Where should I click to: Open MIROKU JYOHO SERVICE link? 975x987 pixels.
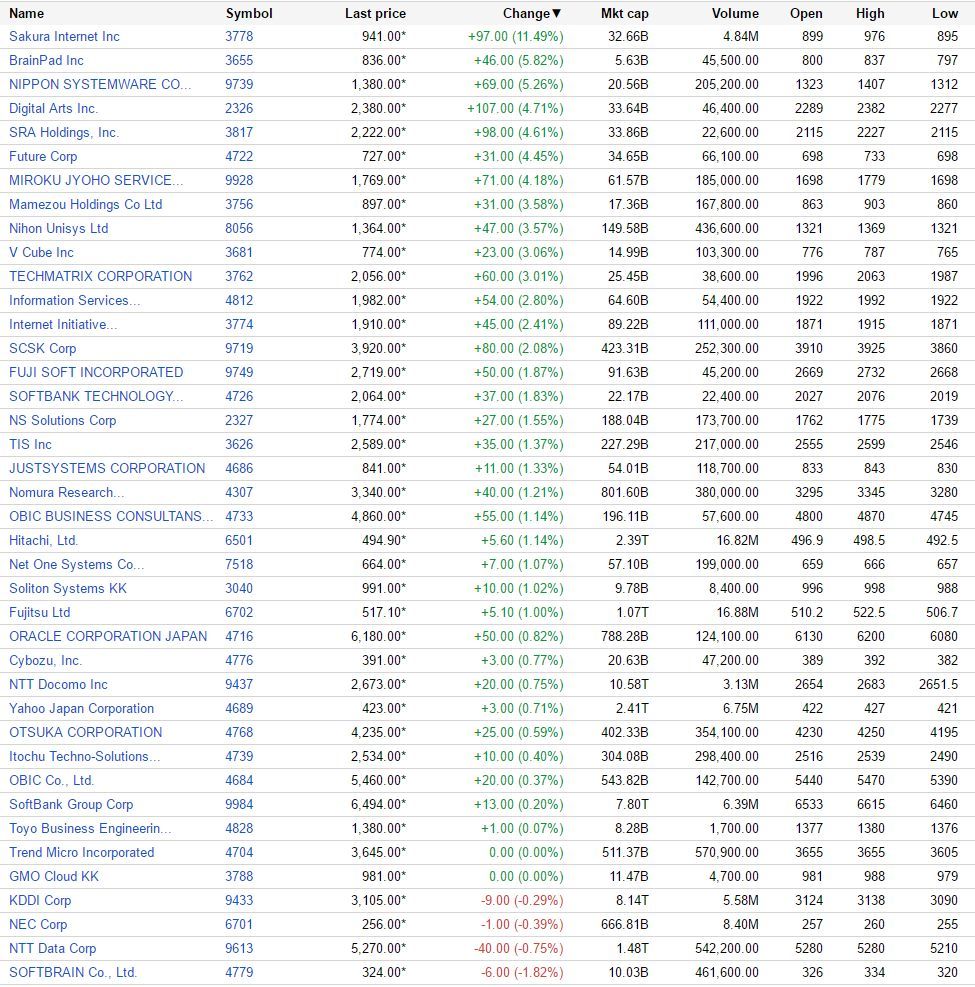pos(96,180)
